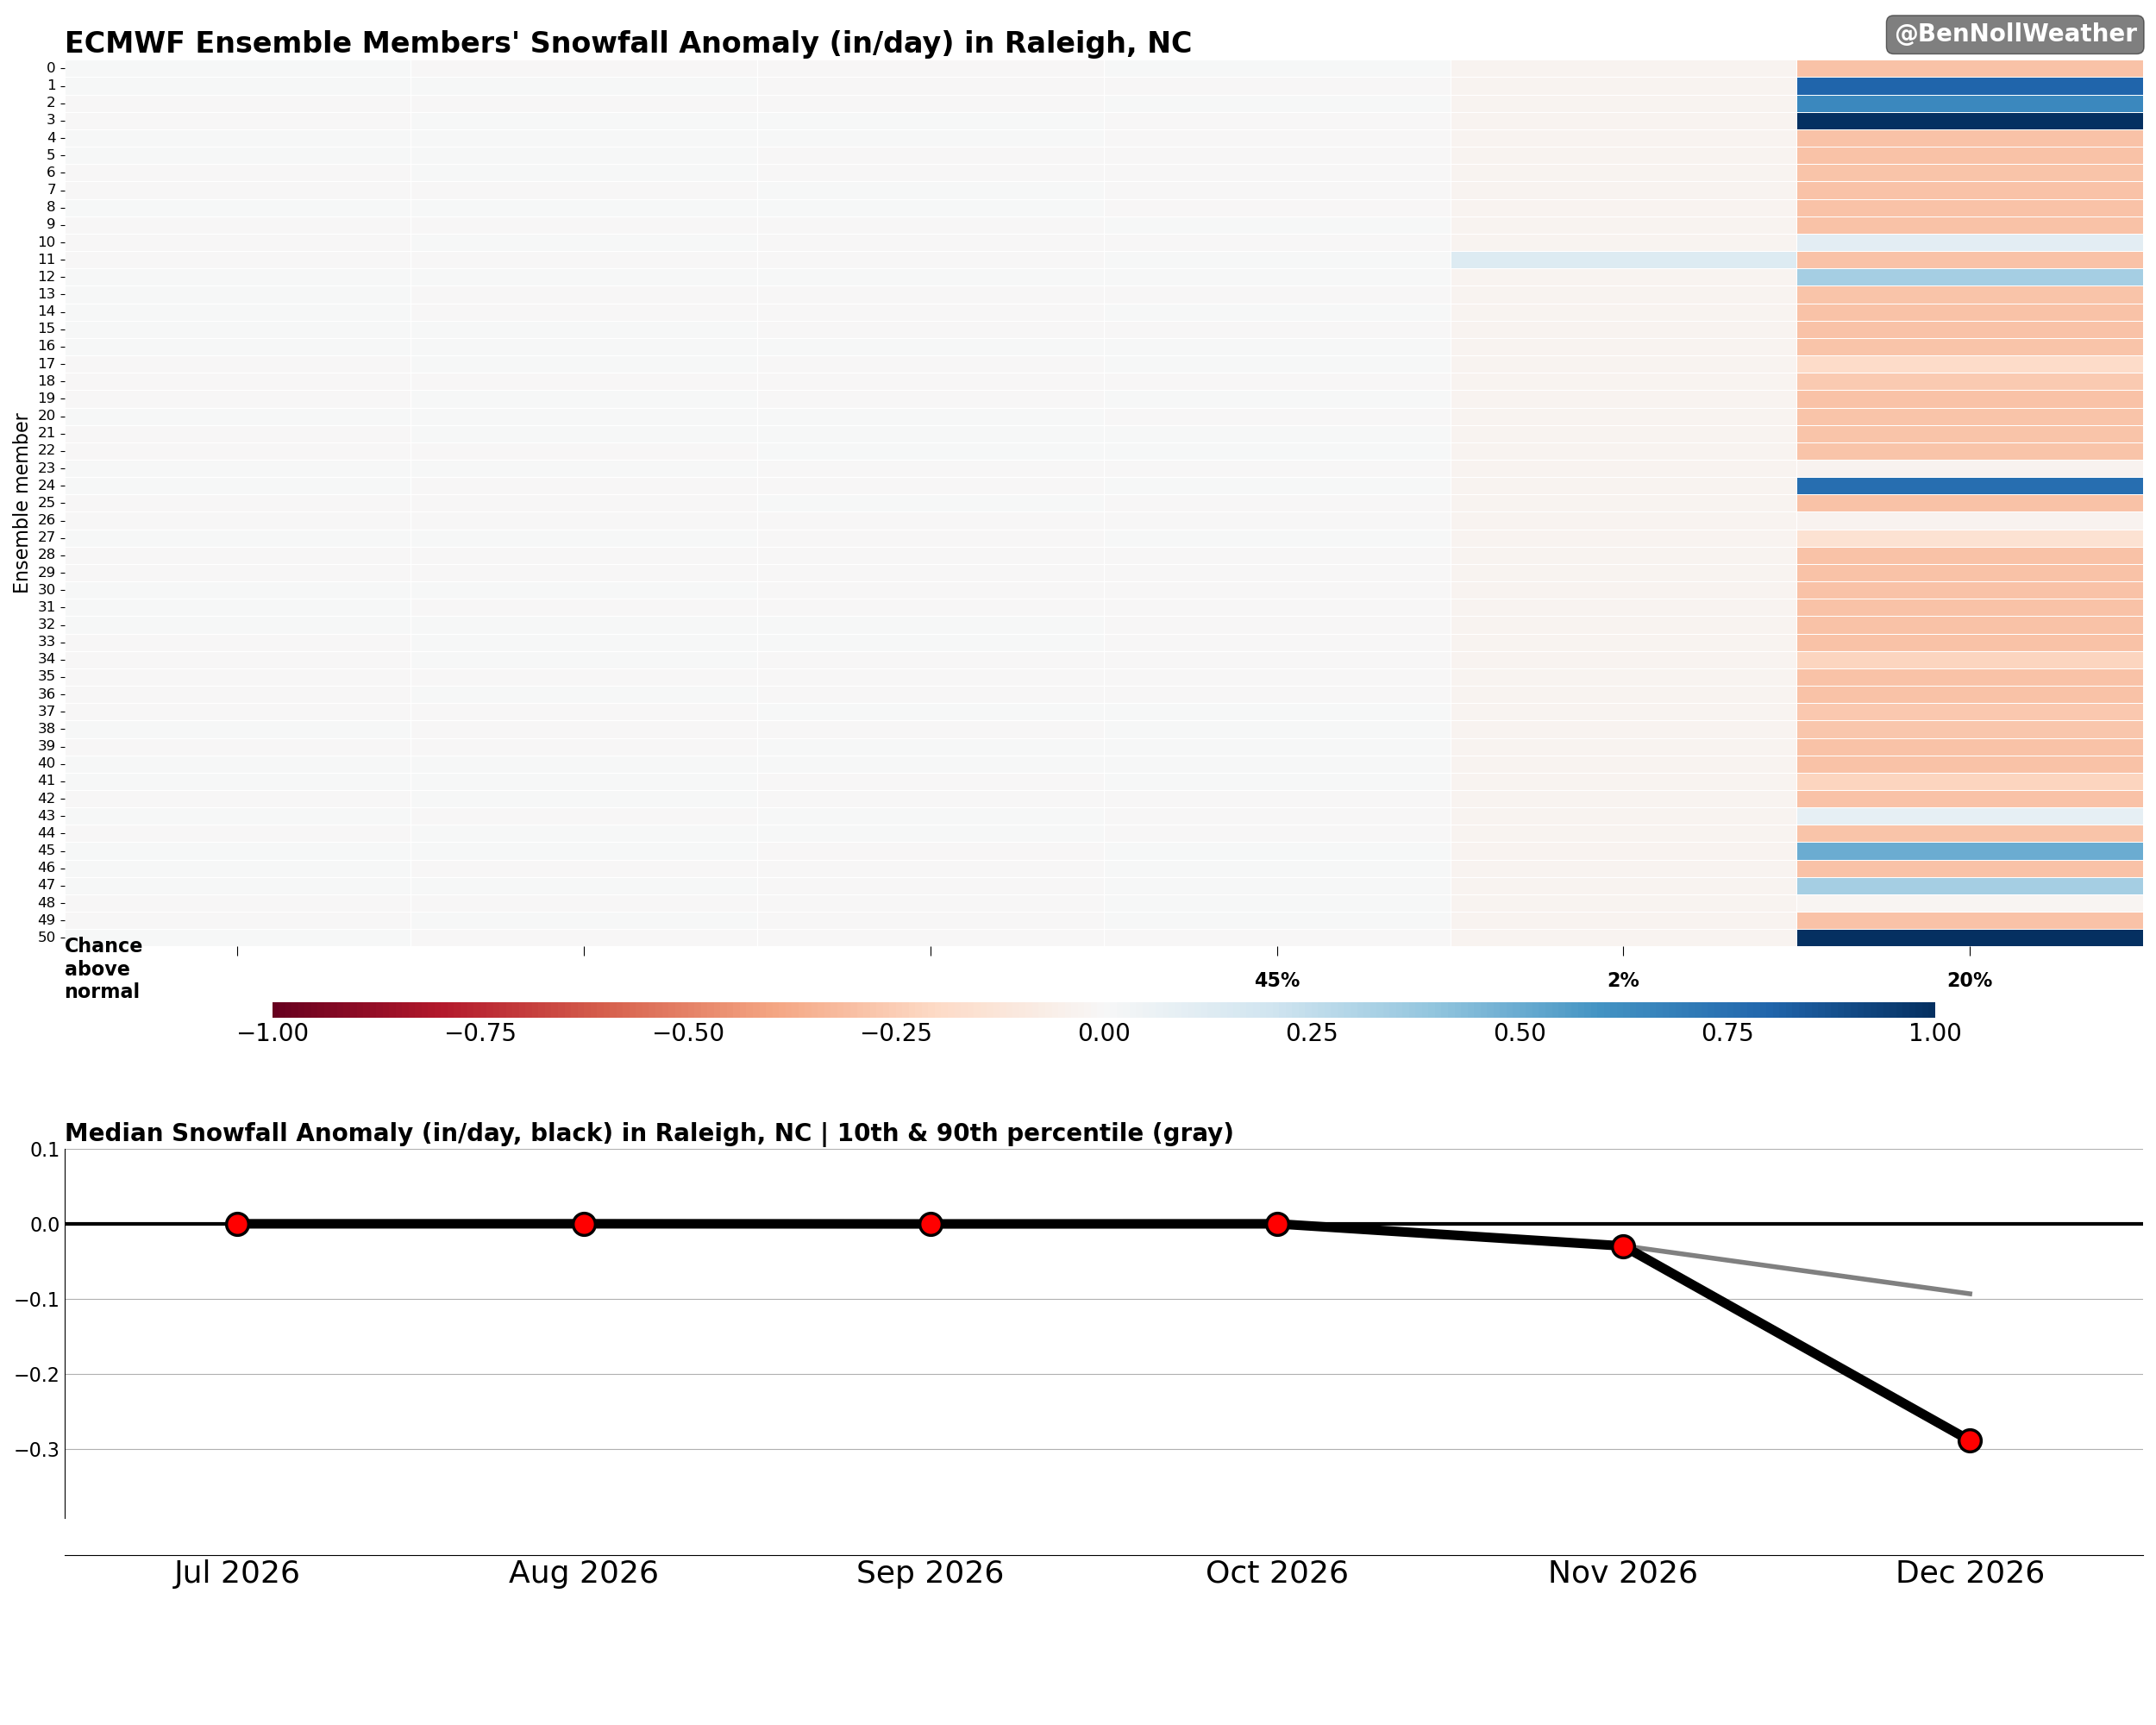
Task: Click member 50's dark navy December heatmap cell
Action: point(1970,938)
